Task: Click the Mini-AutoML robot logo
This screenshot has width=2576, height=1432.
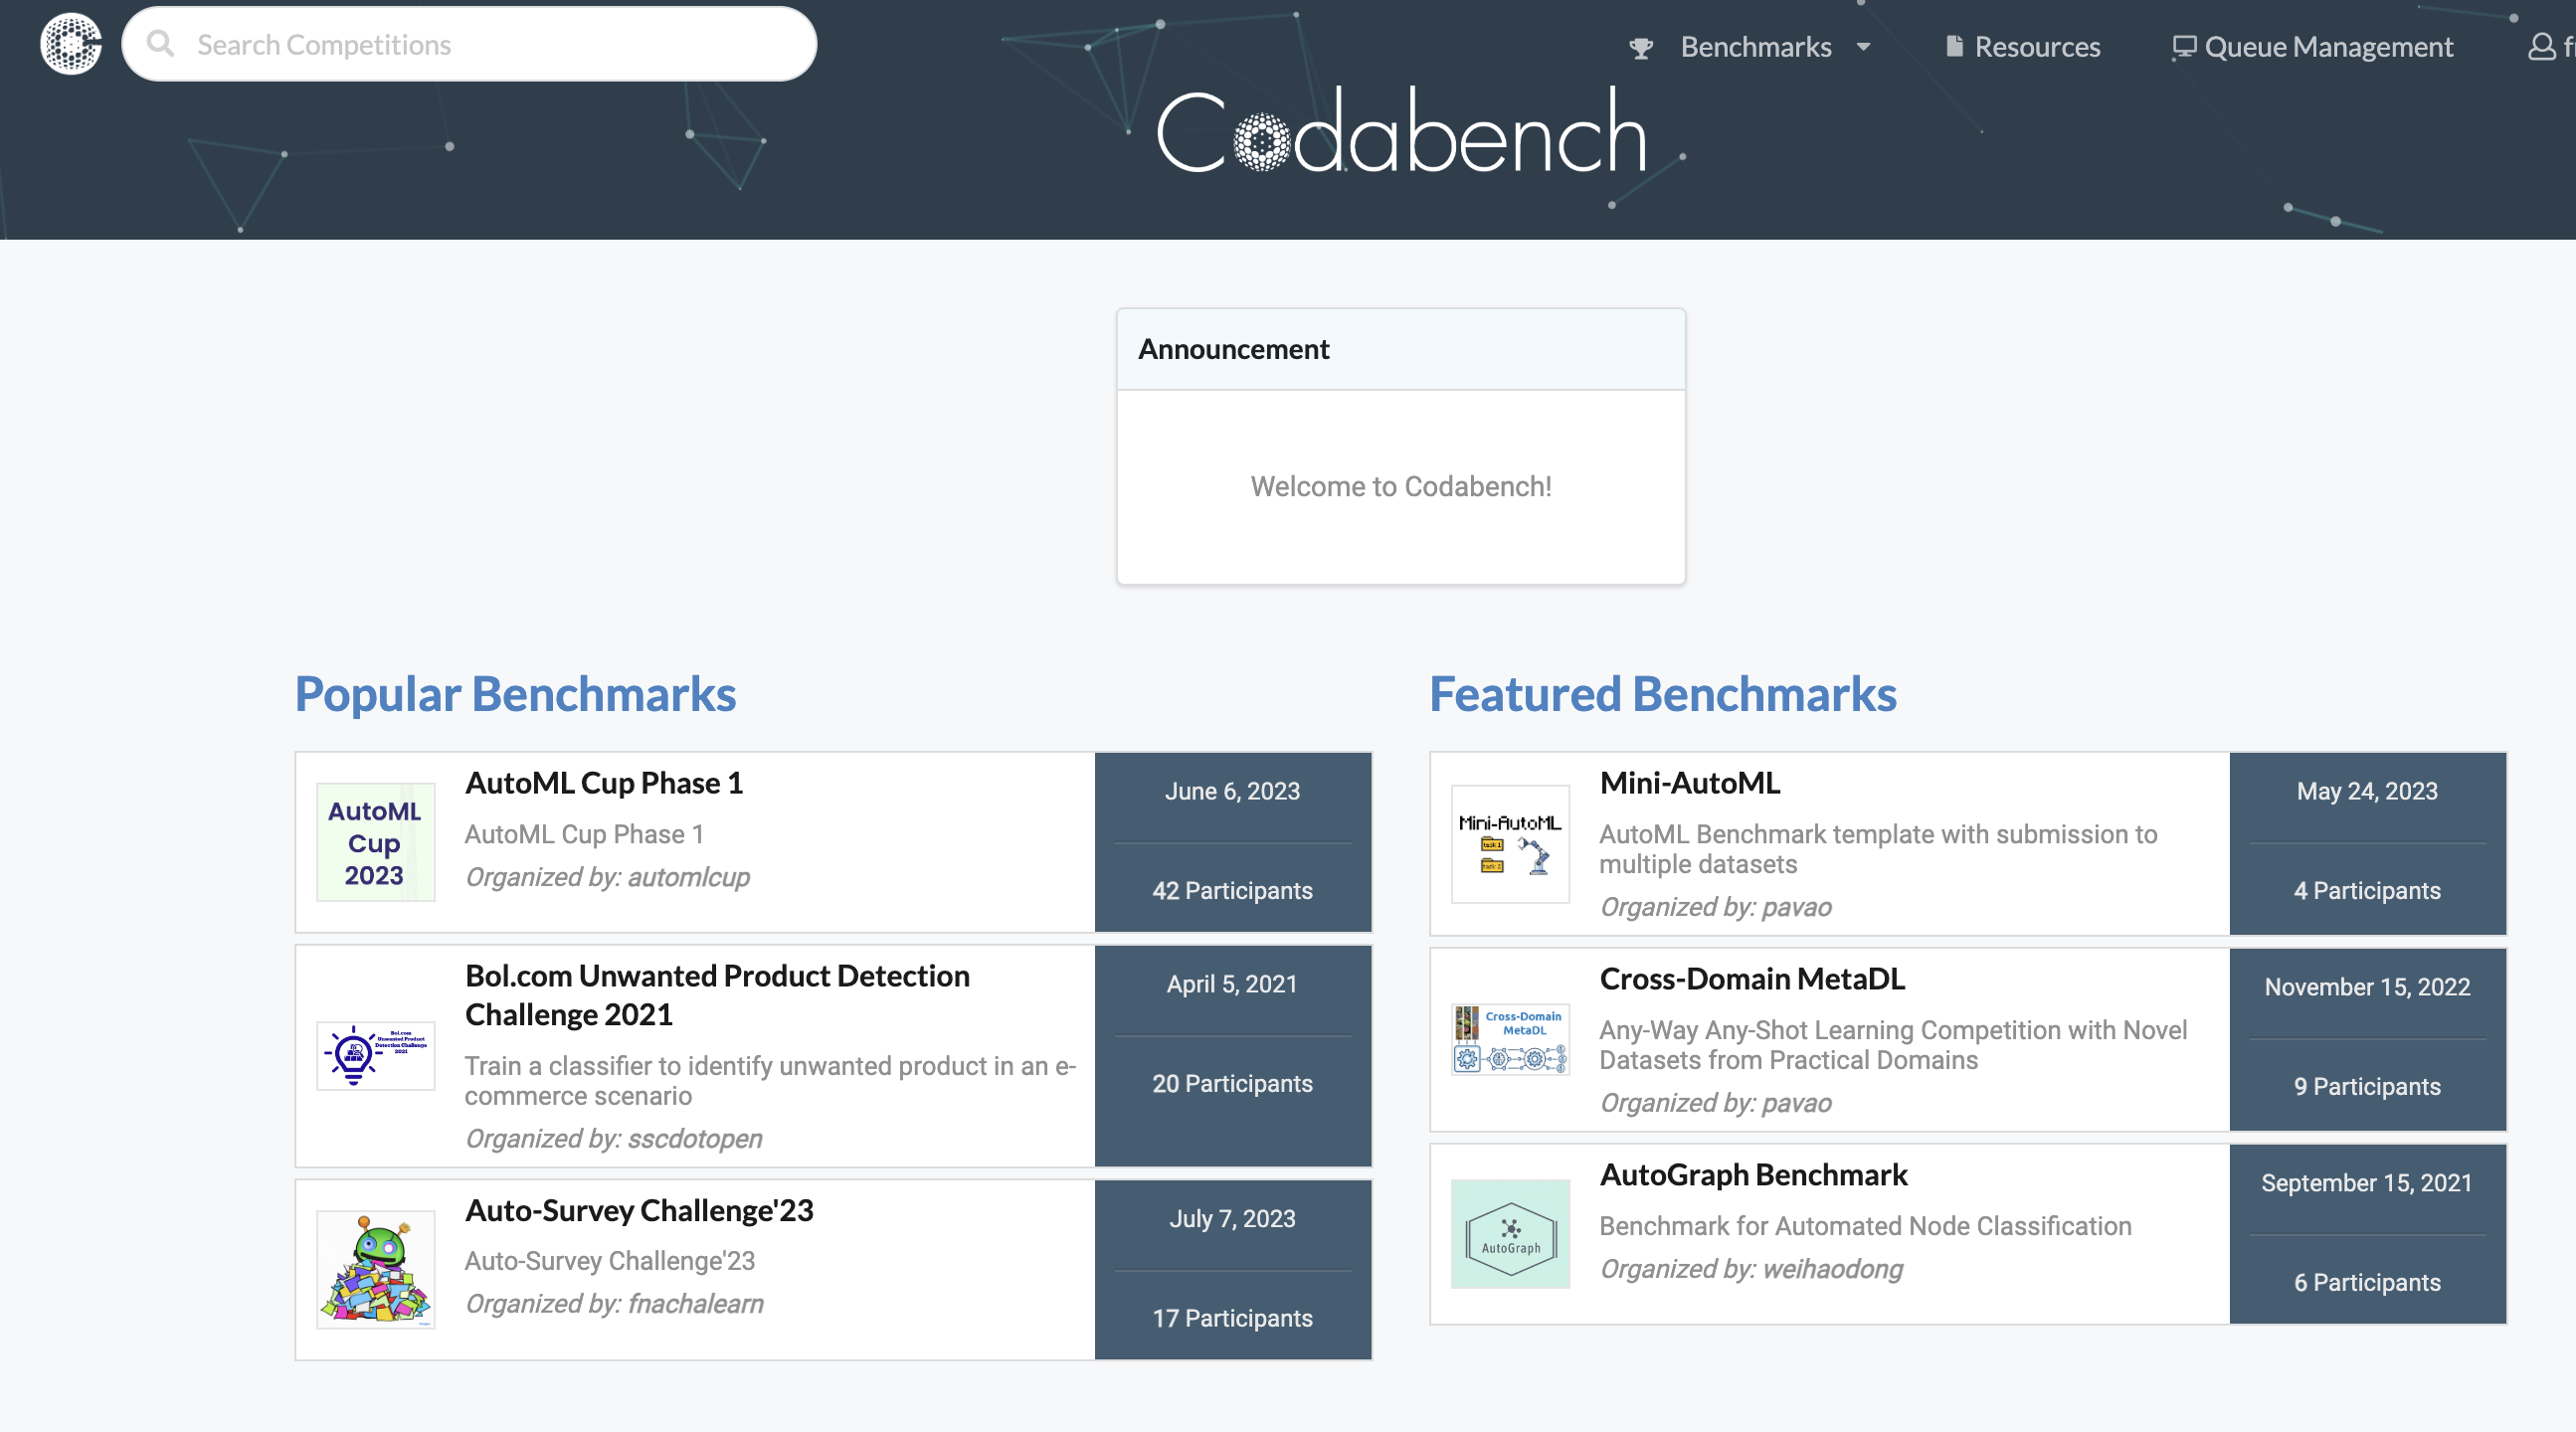Action: pos(1510,843)
